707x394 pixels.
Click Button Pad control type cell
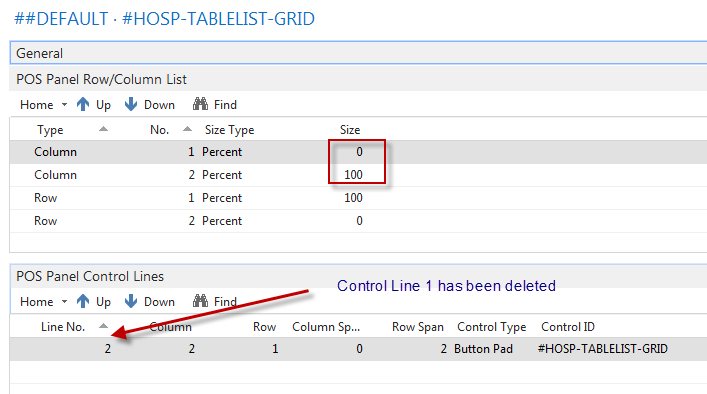pyautogui.click(x=483, y=349)
